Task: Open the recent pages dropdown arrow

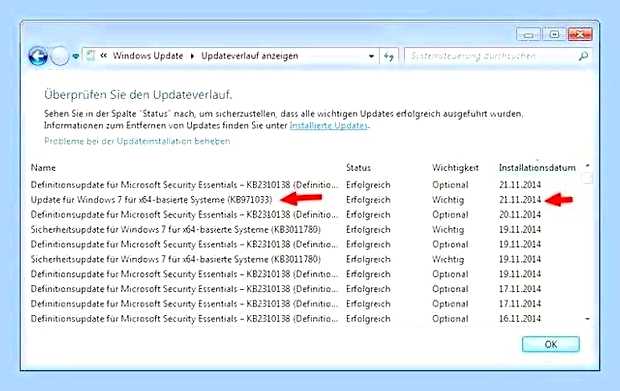Action: [x=76, y=57]
